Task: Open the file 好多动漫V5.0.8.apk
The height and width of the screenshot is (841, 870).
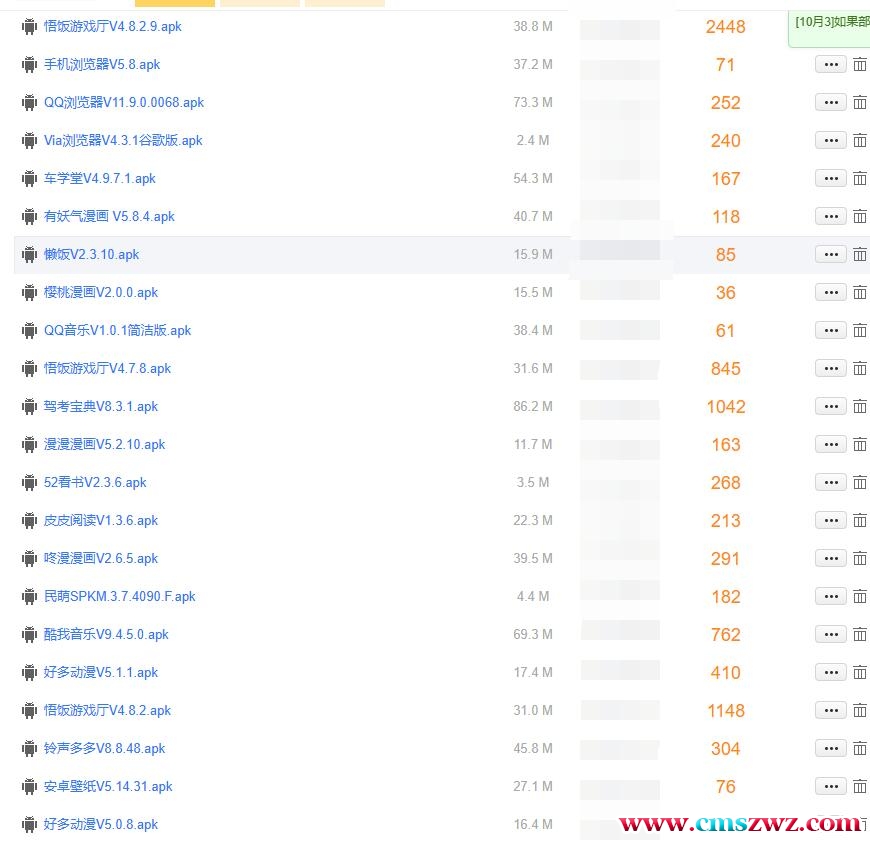Action: [101, 825]
